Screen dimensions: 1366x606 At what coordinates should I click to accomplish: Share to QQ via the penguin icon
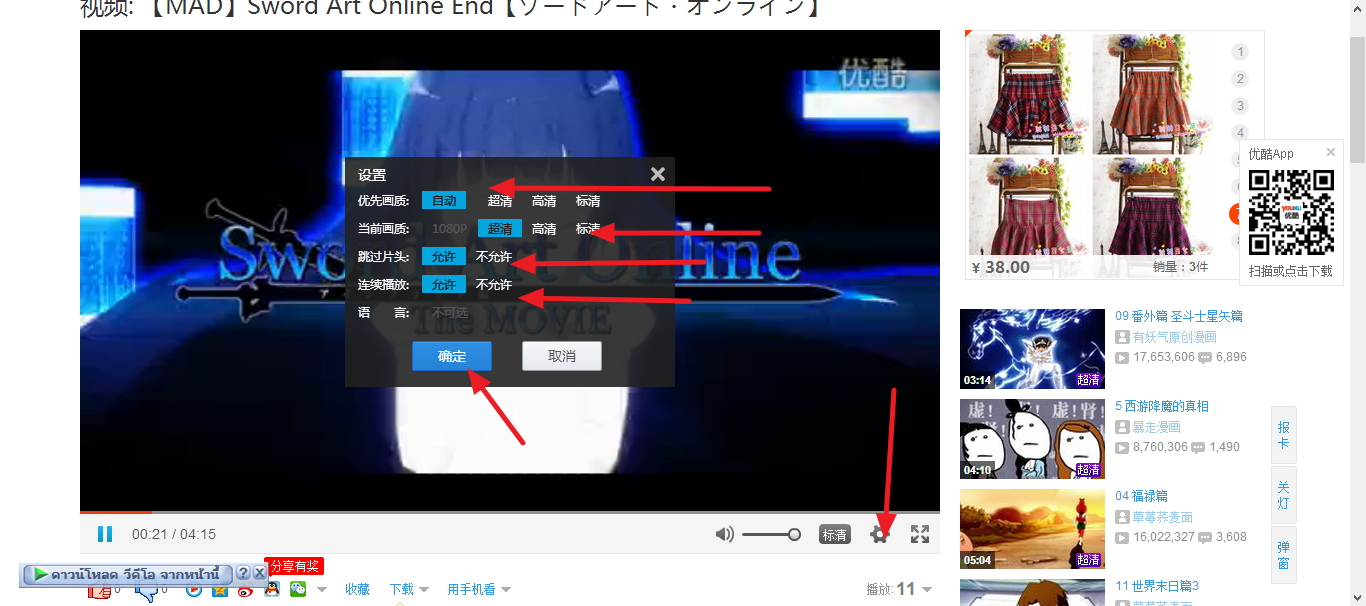click(x=272, y=589)
